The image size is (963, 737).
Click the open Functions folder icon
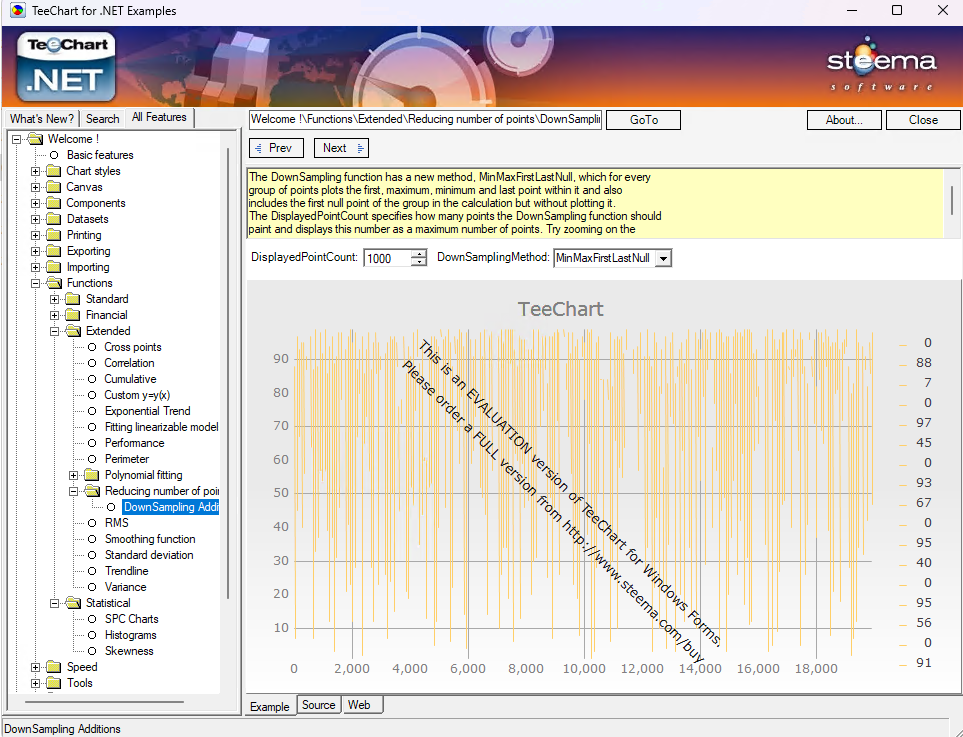coord(55,283)
